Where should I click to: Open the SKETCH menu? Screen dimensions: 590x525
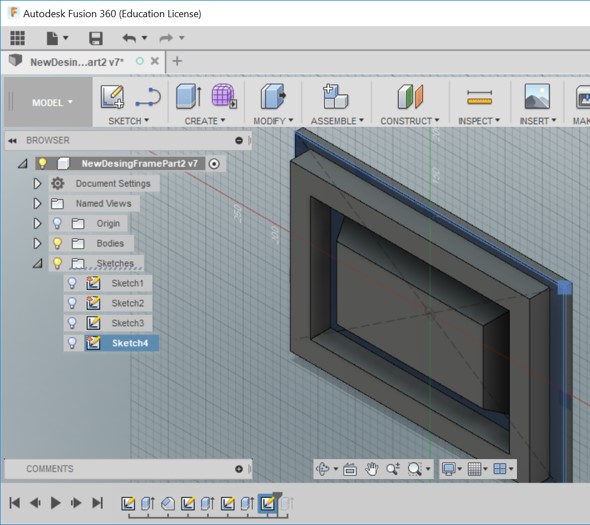pos(128,121)
